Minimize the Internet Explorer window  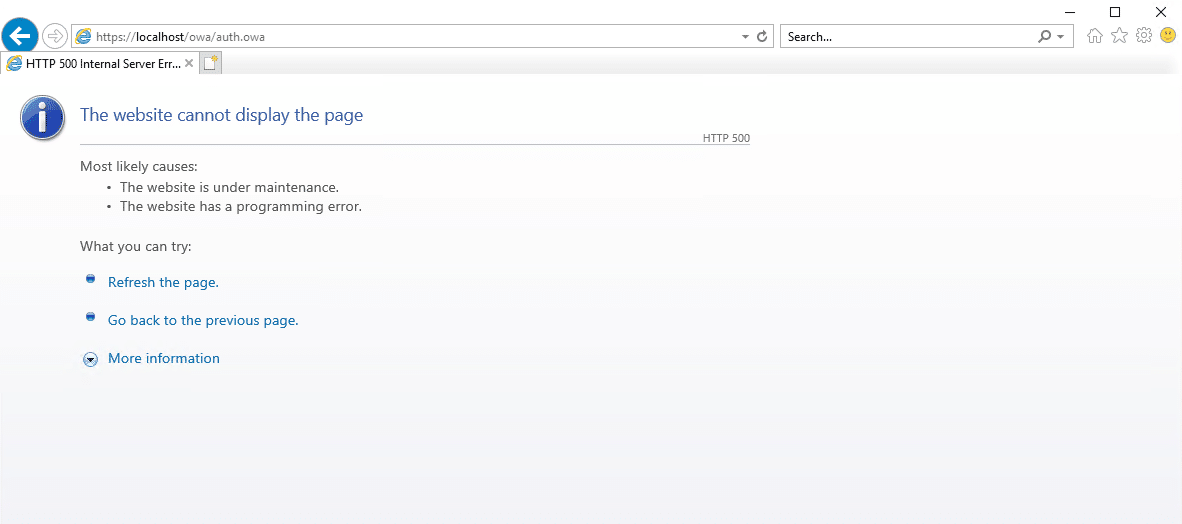point(1069,12)
